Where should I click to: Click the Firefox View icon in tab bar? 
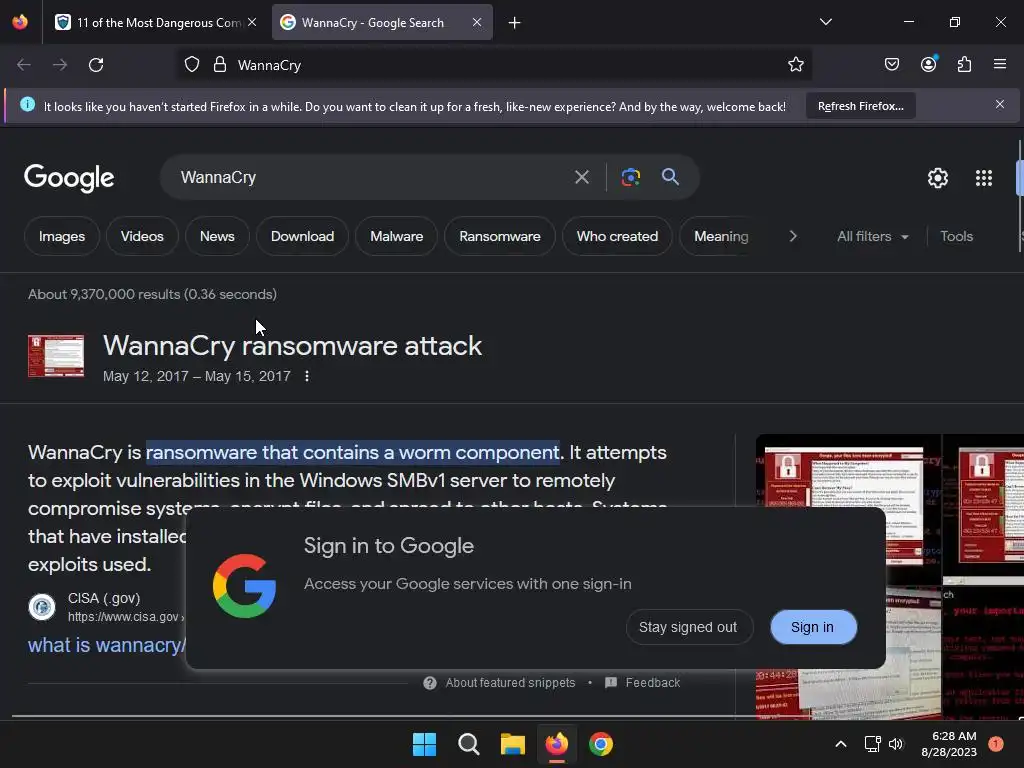point(20,22)
